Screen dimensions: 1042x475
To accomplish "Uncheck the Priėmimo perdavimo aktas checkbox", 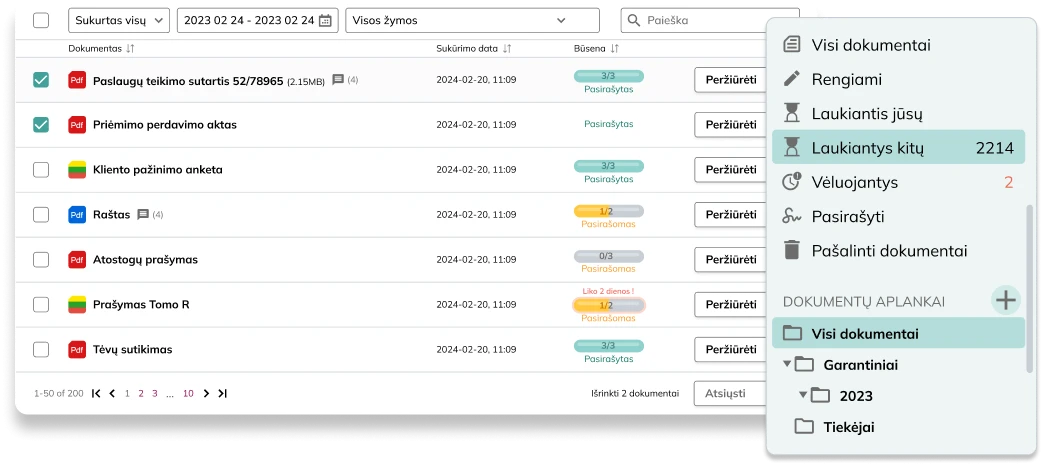I will pyautogui.click(x=41, y=125).
